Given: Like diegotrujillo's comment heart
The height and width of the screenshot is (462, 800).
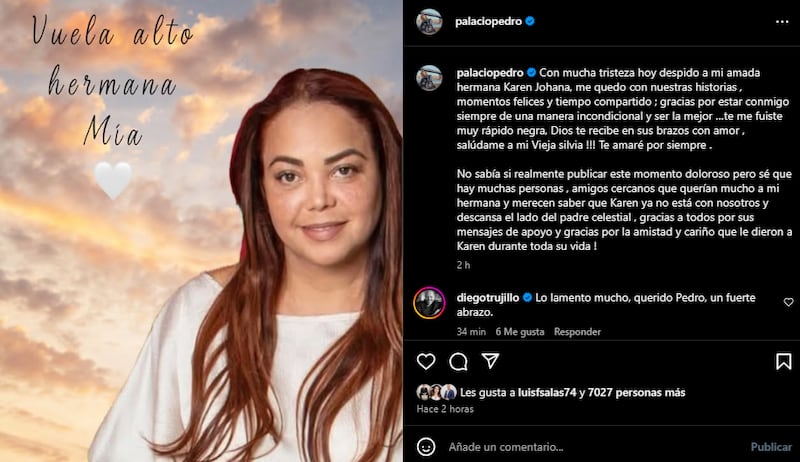Looking at the screenshot, I should (788, 302).
